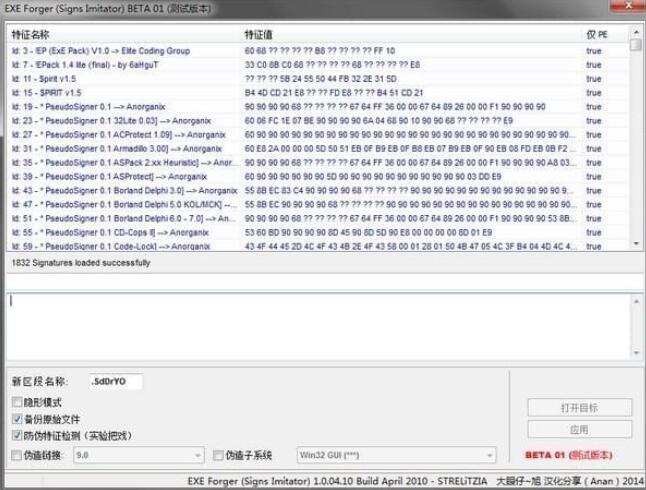This screenshot has height=490, width=646.
Task: Open the Win32 GUI subsystem dropdown
Action: 396,455
